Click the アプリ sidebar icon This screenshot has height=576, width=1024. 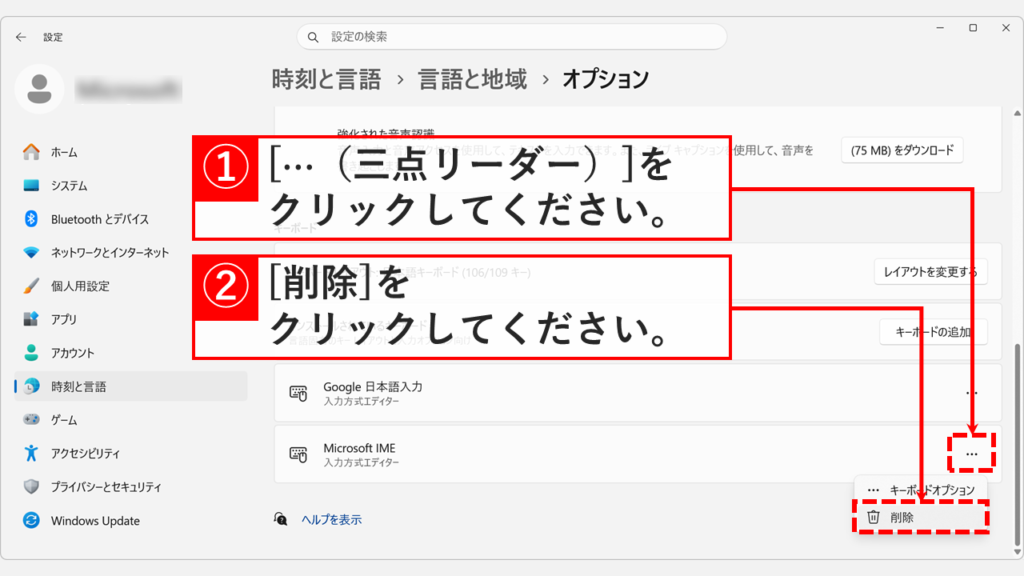31,319
